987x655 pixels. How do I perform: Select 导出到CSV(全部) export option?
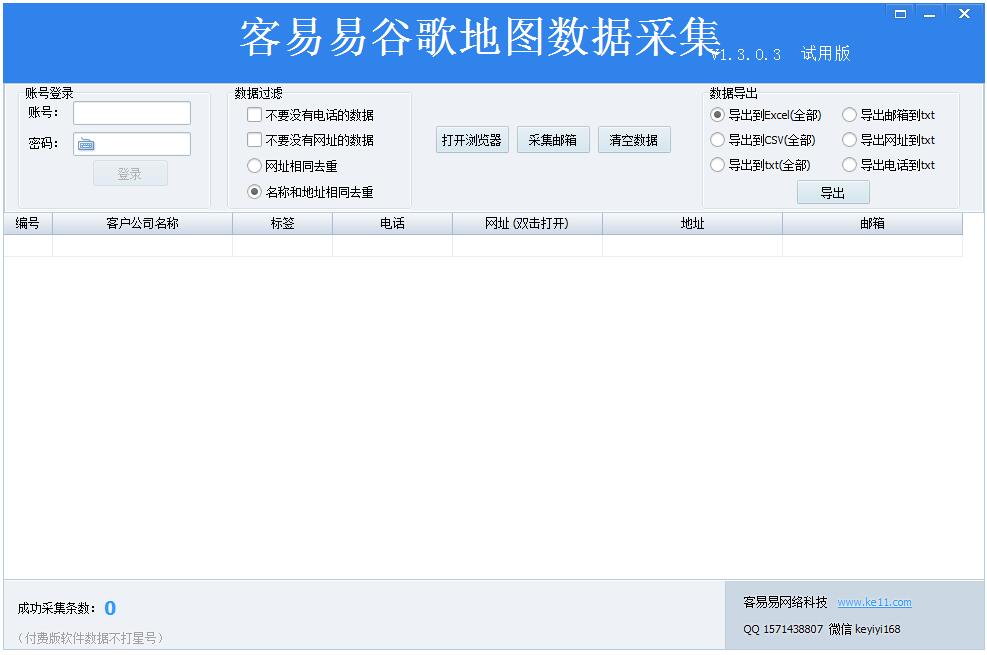717,140
